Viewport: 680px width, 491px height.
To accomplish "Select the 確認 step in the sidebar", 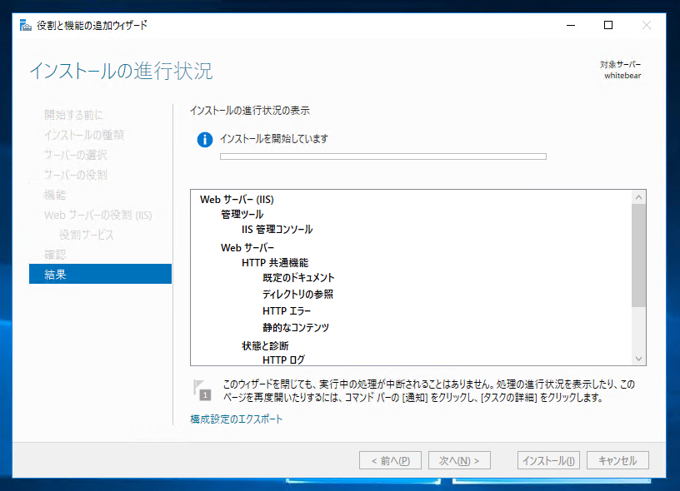I will click(x=55, y=255).
